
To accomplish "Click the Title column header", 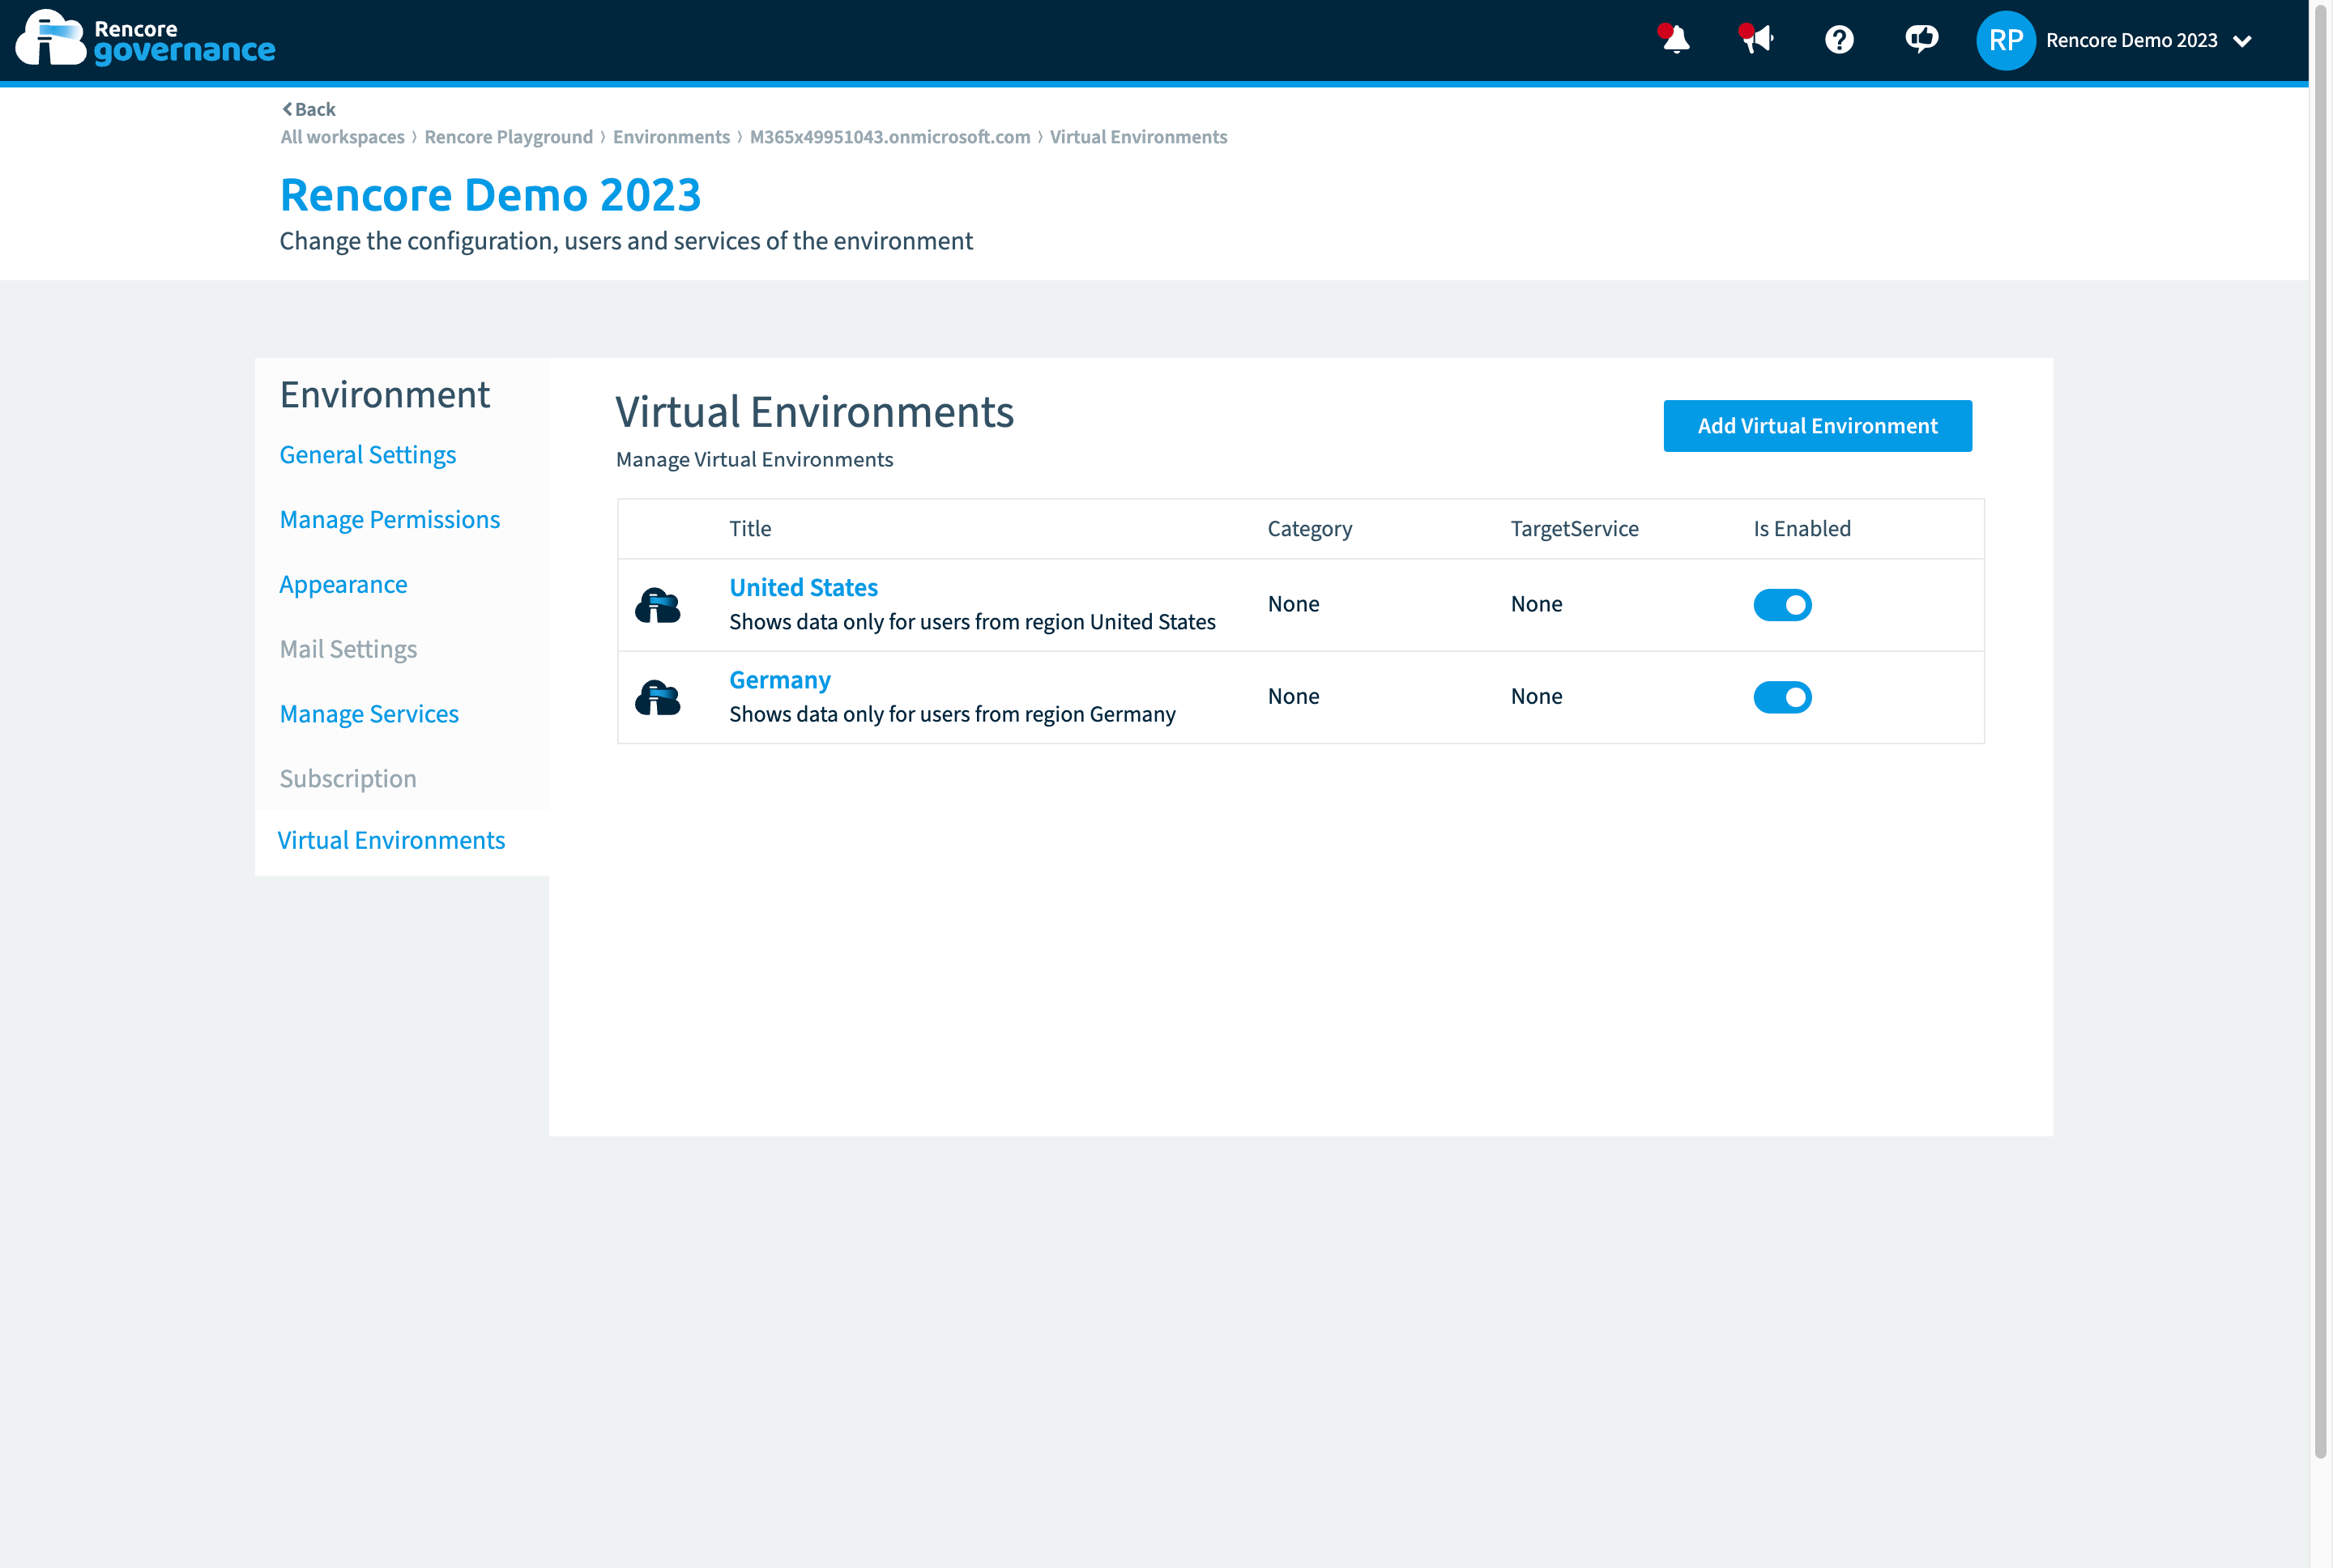I will [x=750, y=529].
